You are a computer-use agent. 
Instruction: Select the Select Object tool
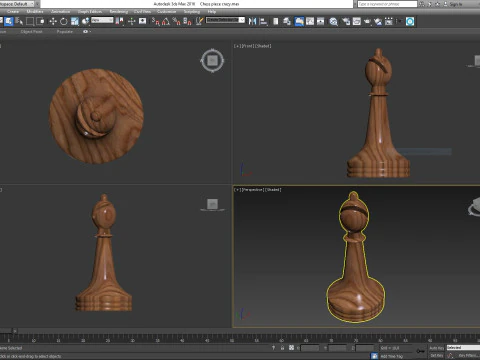pyautogui.click(x=9, y=21)
